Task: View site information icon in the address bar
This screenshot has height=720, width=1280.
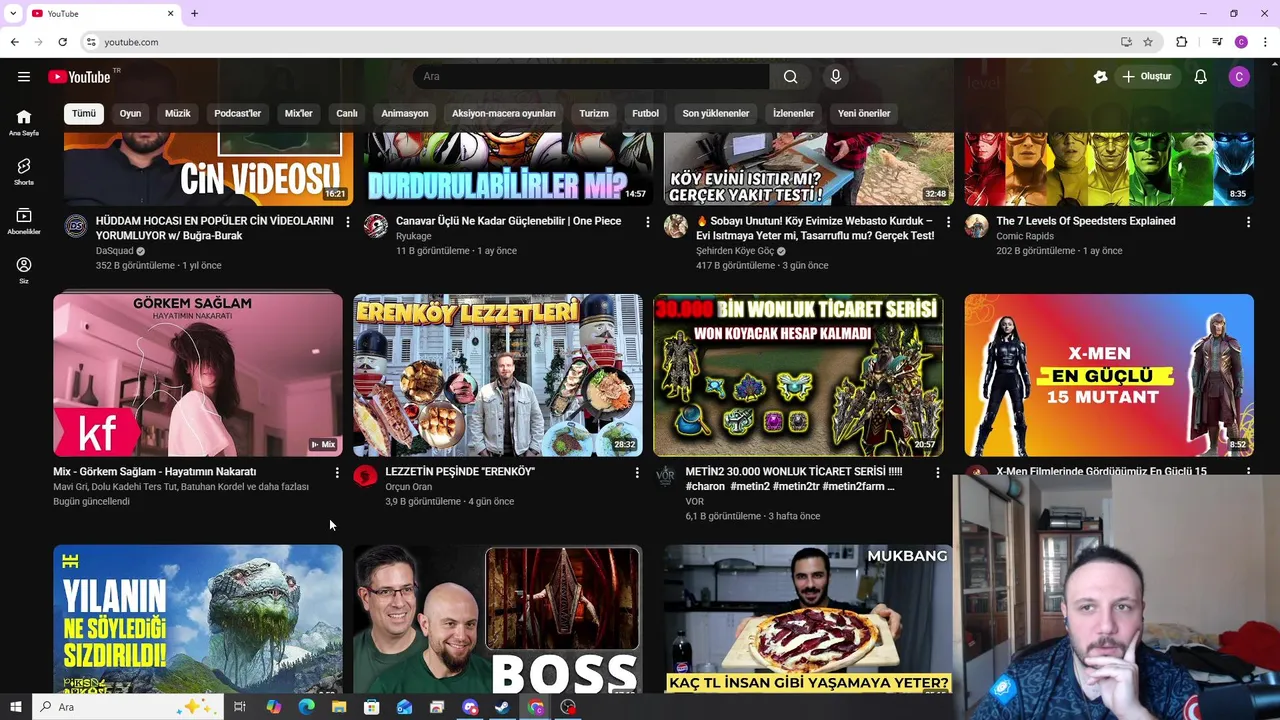Action: coord(91,42)
